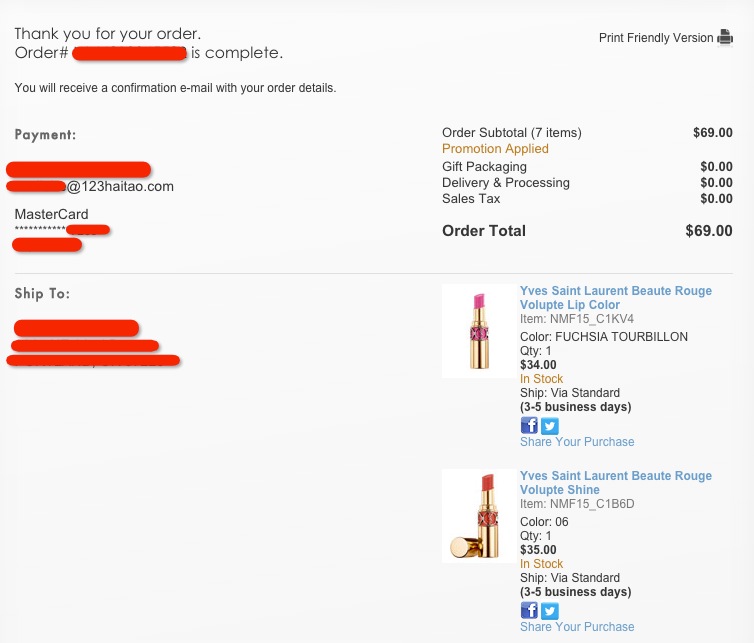Tweet the Rouge Volupte Lip Color purchase
This screenshot has height=643, width=754.
(549, 426)
